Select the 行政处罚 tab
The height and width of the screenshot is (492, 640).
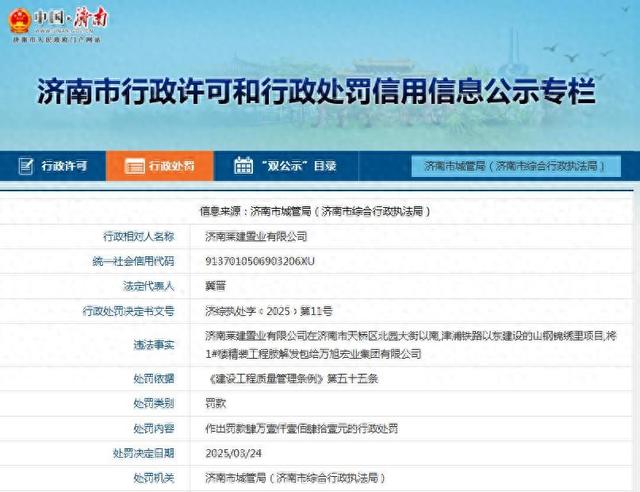pyautogui.click(x=160, y=166)
